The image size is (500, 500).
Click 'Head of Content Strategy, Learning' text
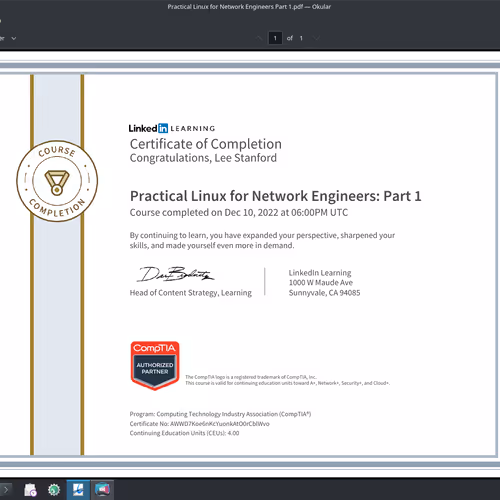point(191,293)
